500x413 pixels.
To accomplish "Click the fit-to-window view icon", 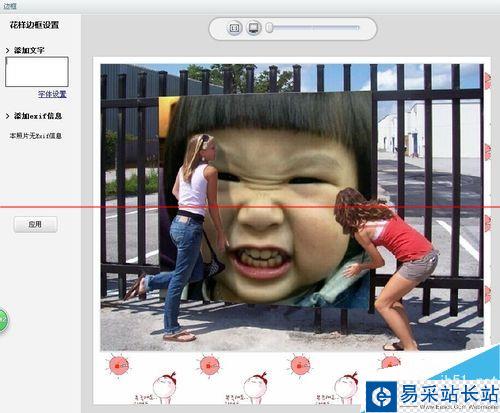I will point(234,28).
